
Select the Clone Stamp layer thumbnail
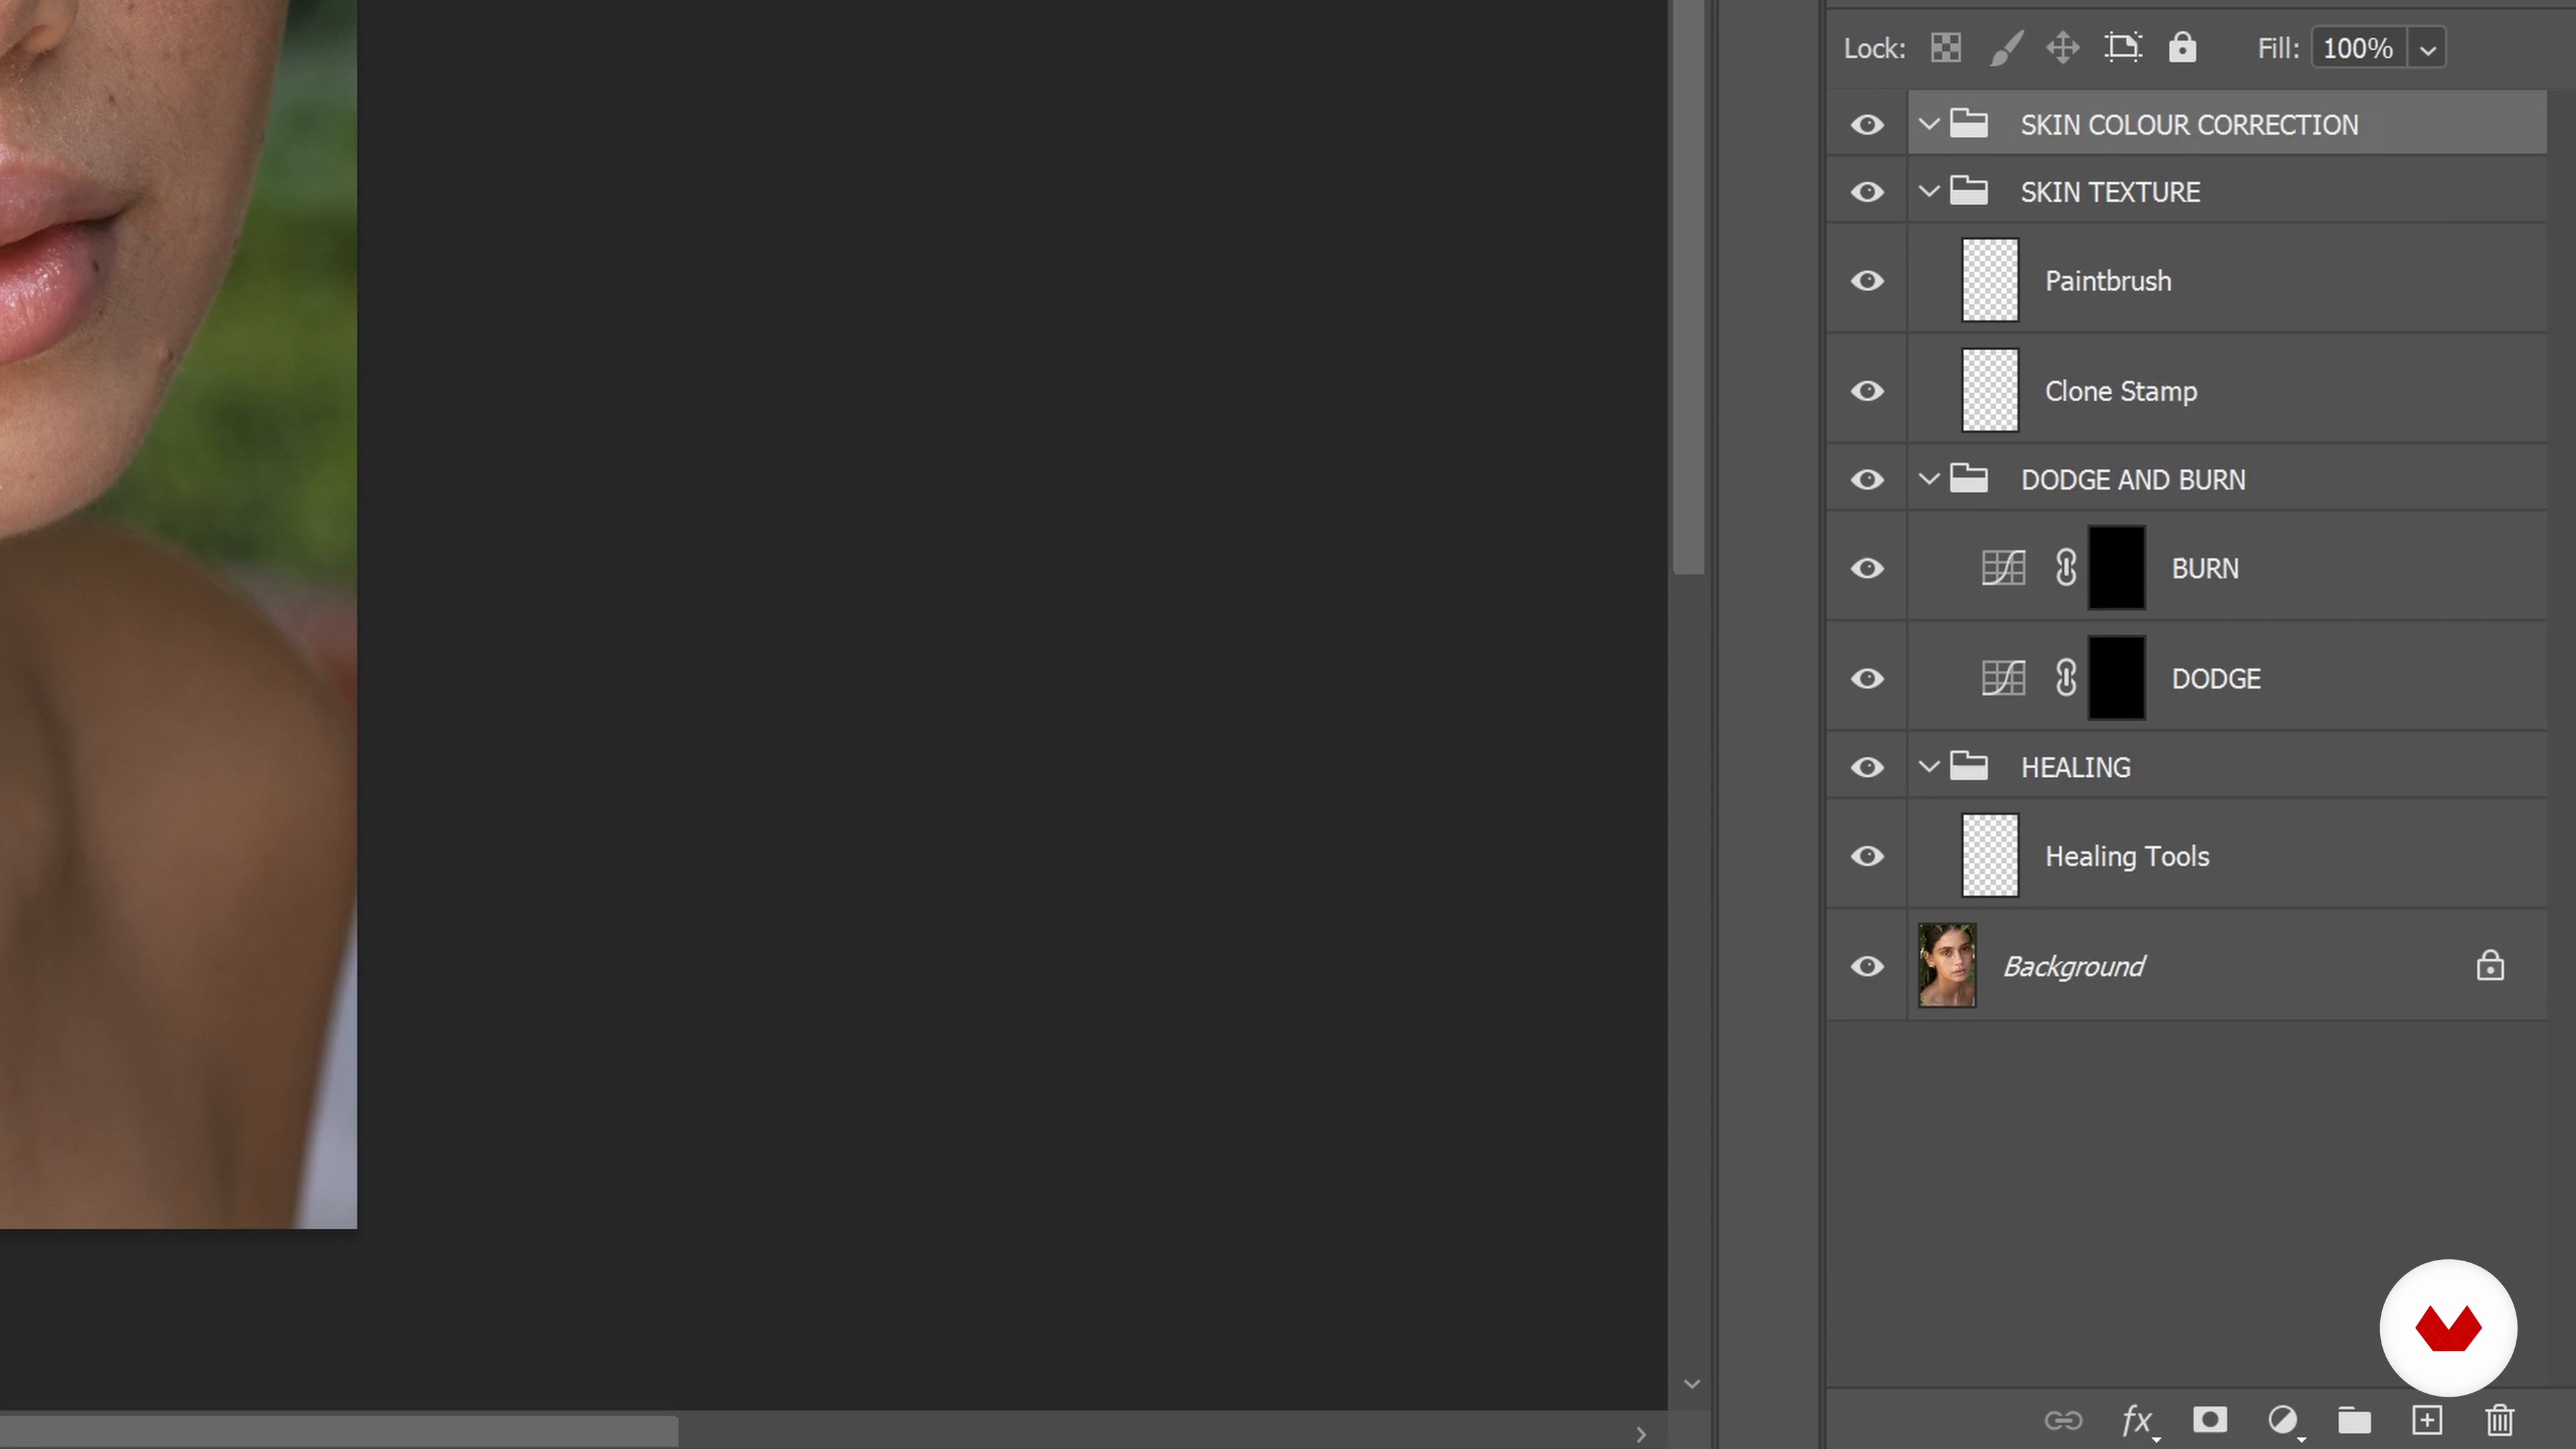point(1990,390)
